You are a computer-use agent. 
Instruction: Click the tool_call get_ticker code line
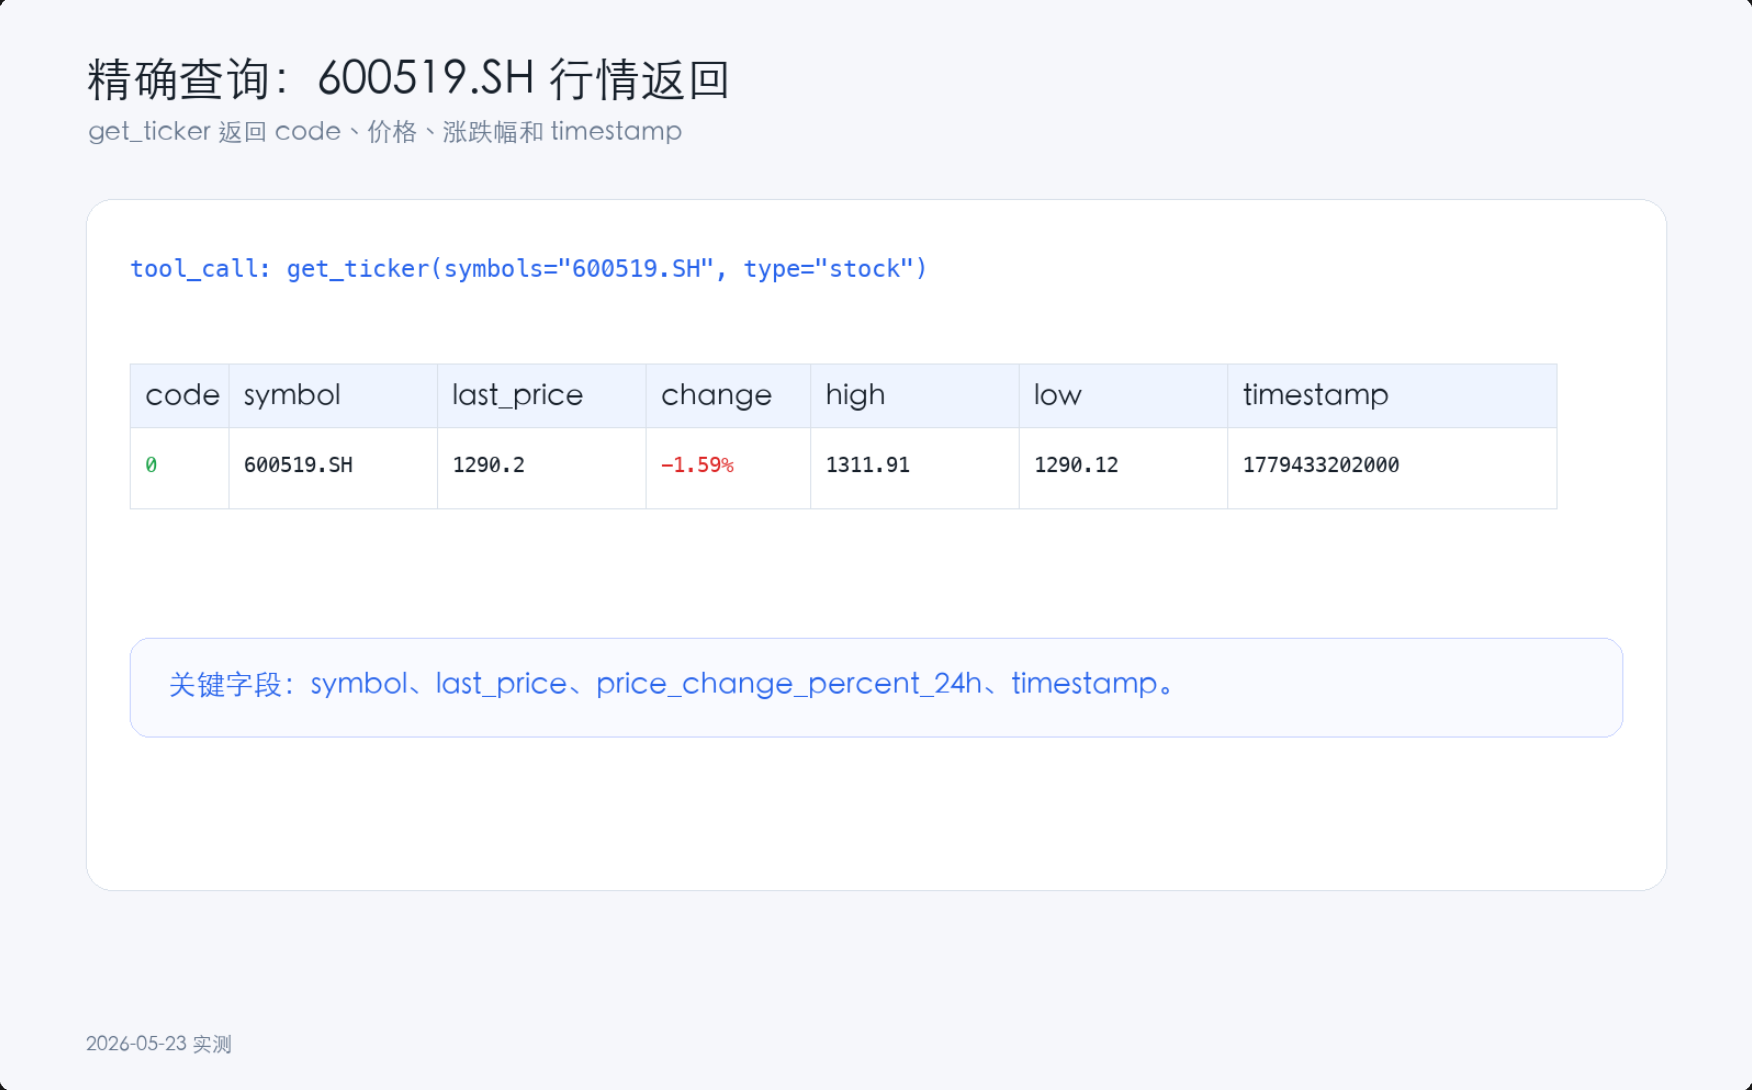(x=529, y=269)
